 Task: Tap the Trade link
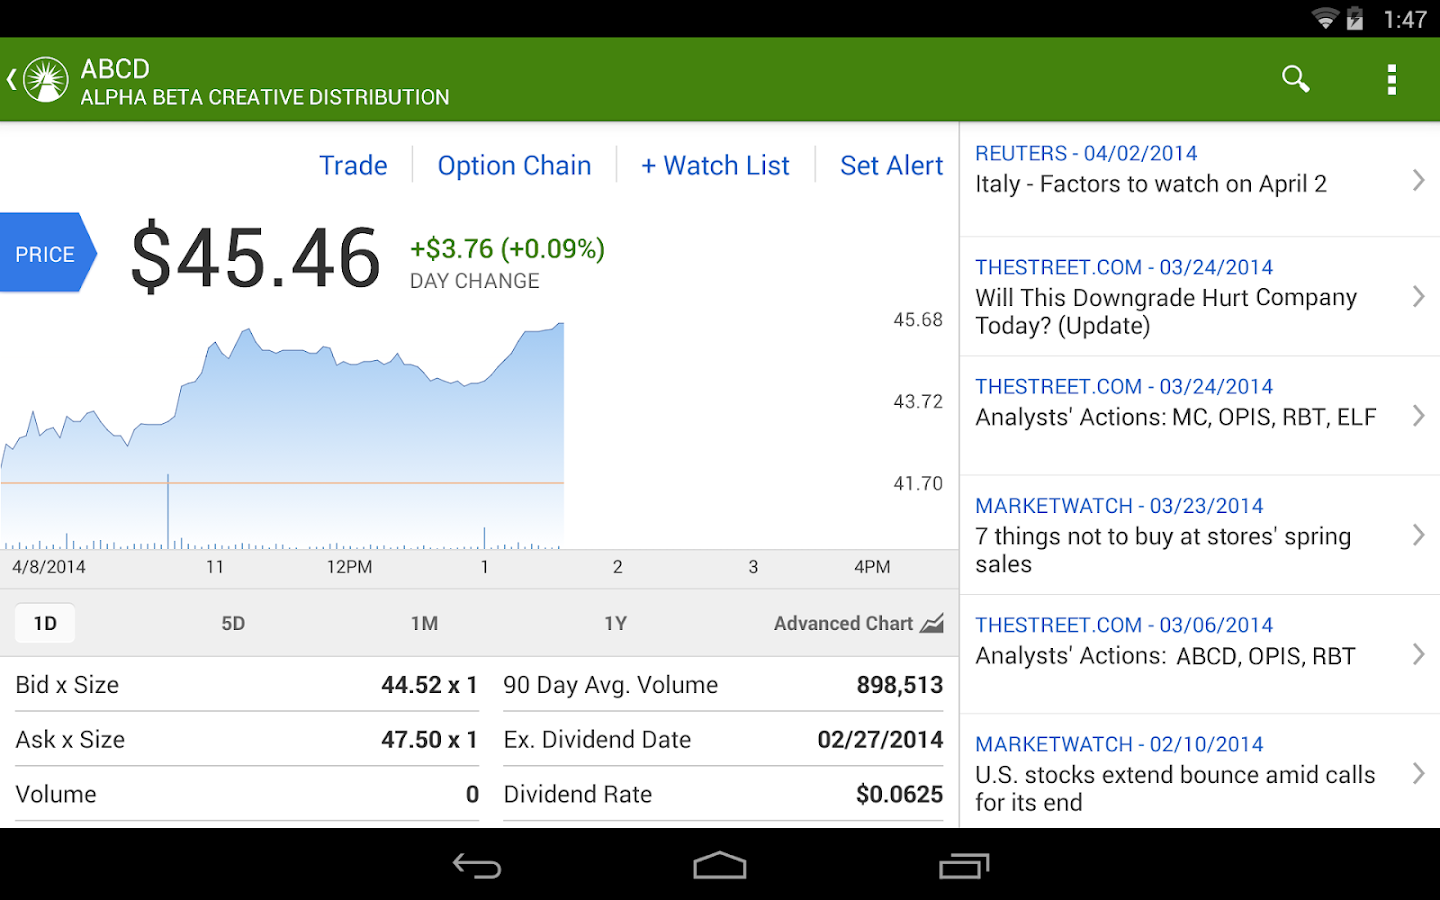point(353,165)
